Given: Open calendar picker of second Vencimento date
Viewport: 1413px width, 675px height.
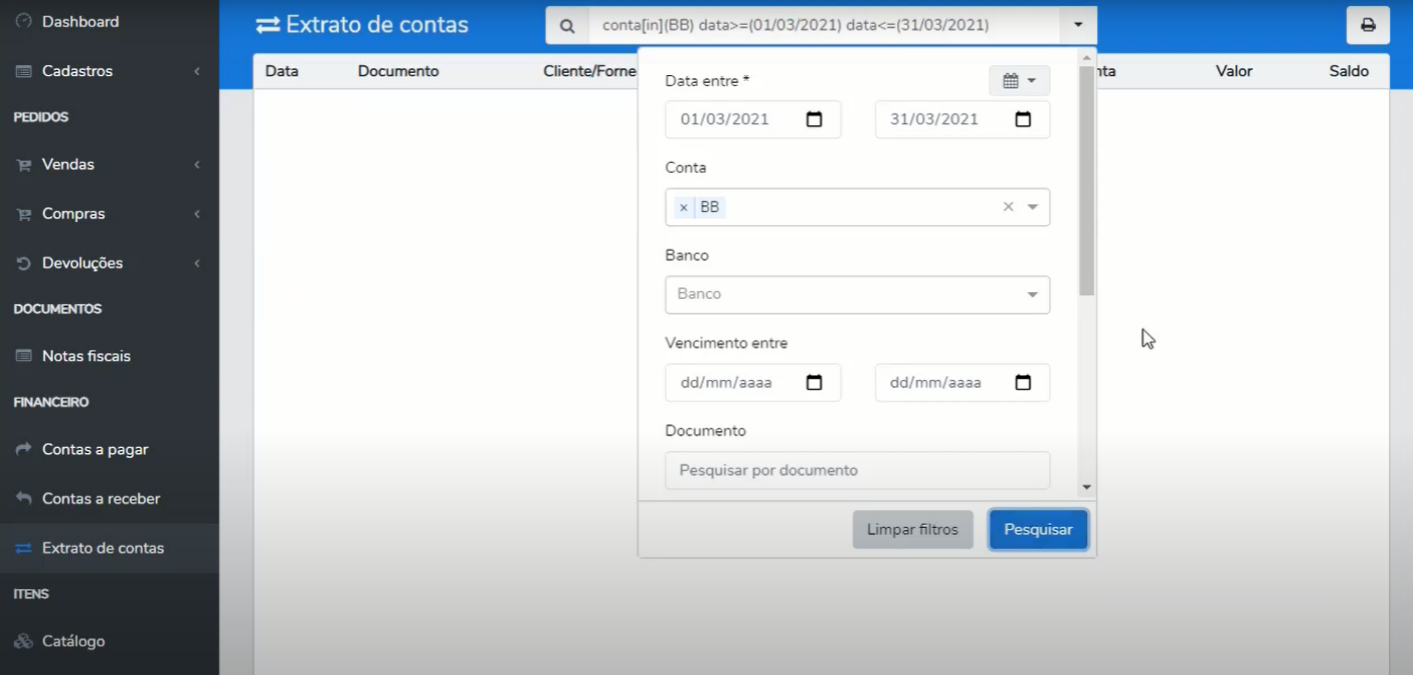Looking at the screenshot, I should click(1023, 382).
